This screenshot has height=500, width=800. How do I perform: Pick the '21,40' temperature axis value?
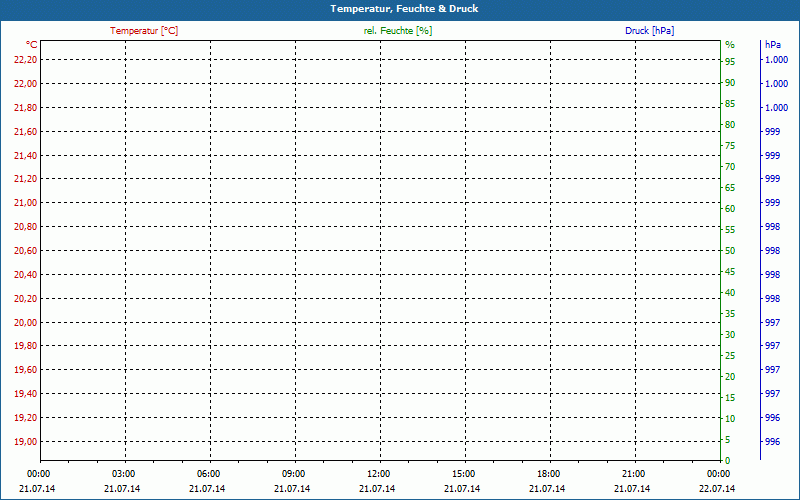[x=26, y=156]
